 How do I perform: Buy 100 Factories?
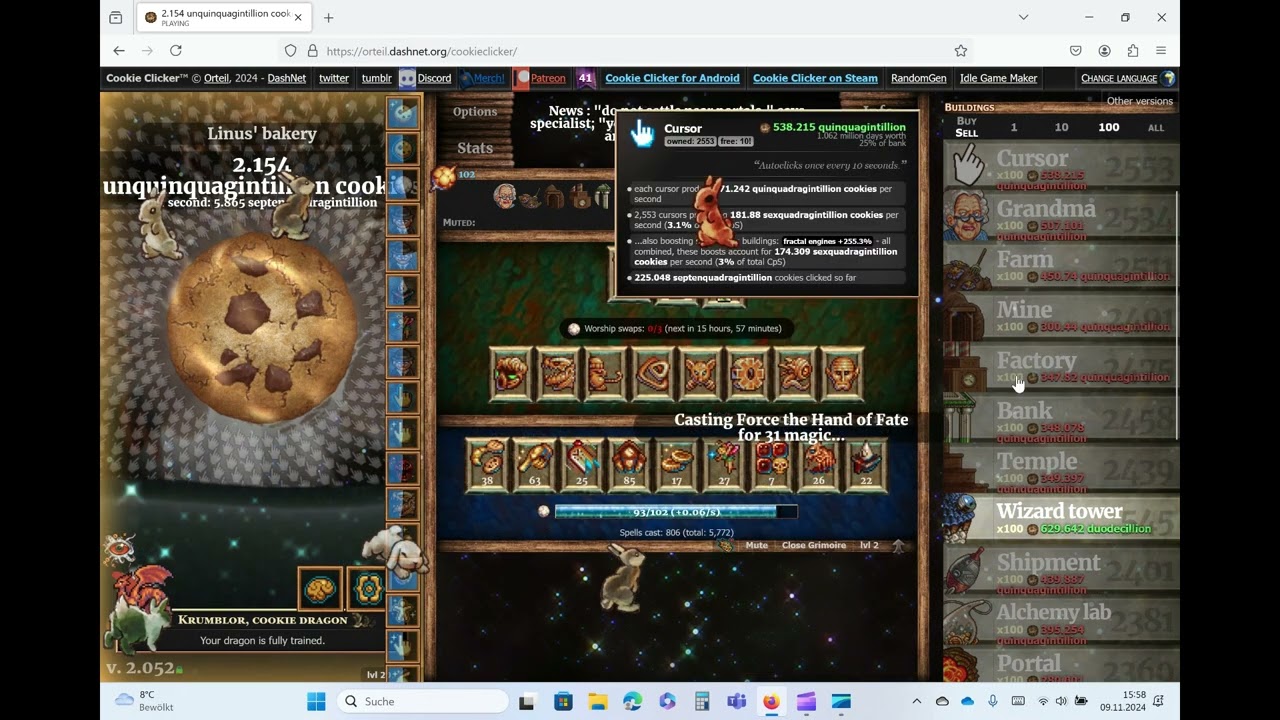point(1061,367)
